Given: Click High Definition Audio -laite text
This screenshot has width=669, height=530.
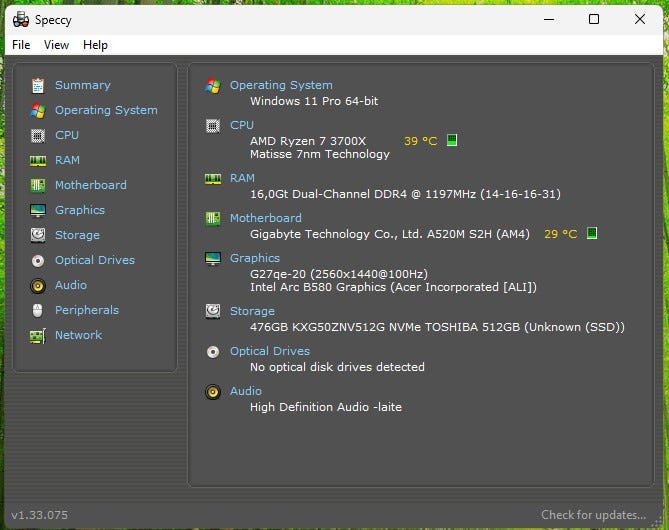Looking at the screenshot, I should tap(326, 407).
